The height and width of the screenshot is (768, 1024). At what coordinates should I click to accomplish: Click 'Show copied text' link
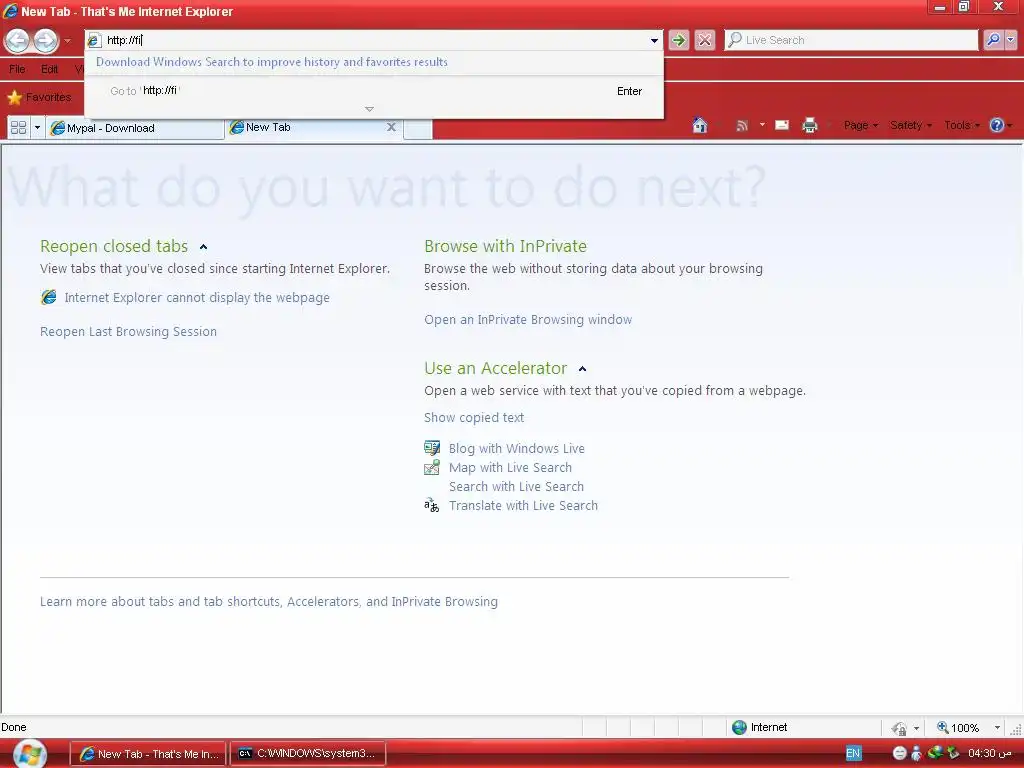[x=474, y=418]
